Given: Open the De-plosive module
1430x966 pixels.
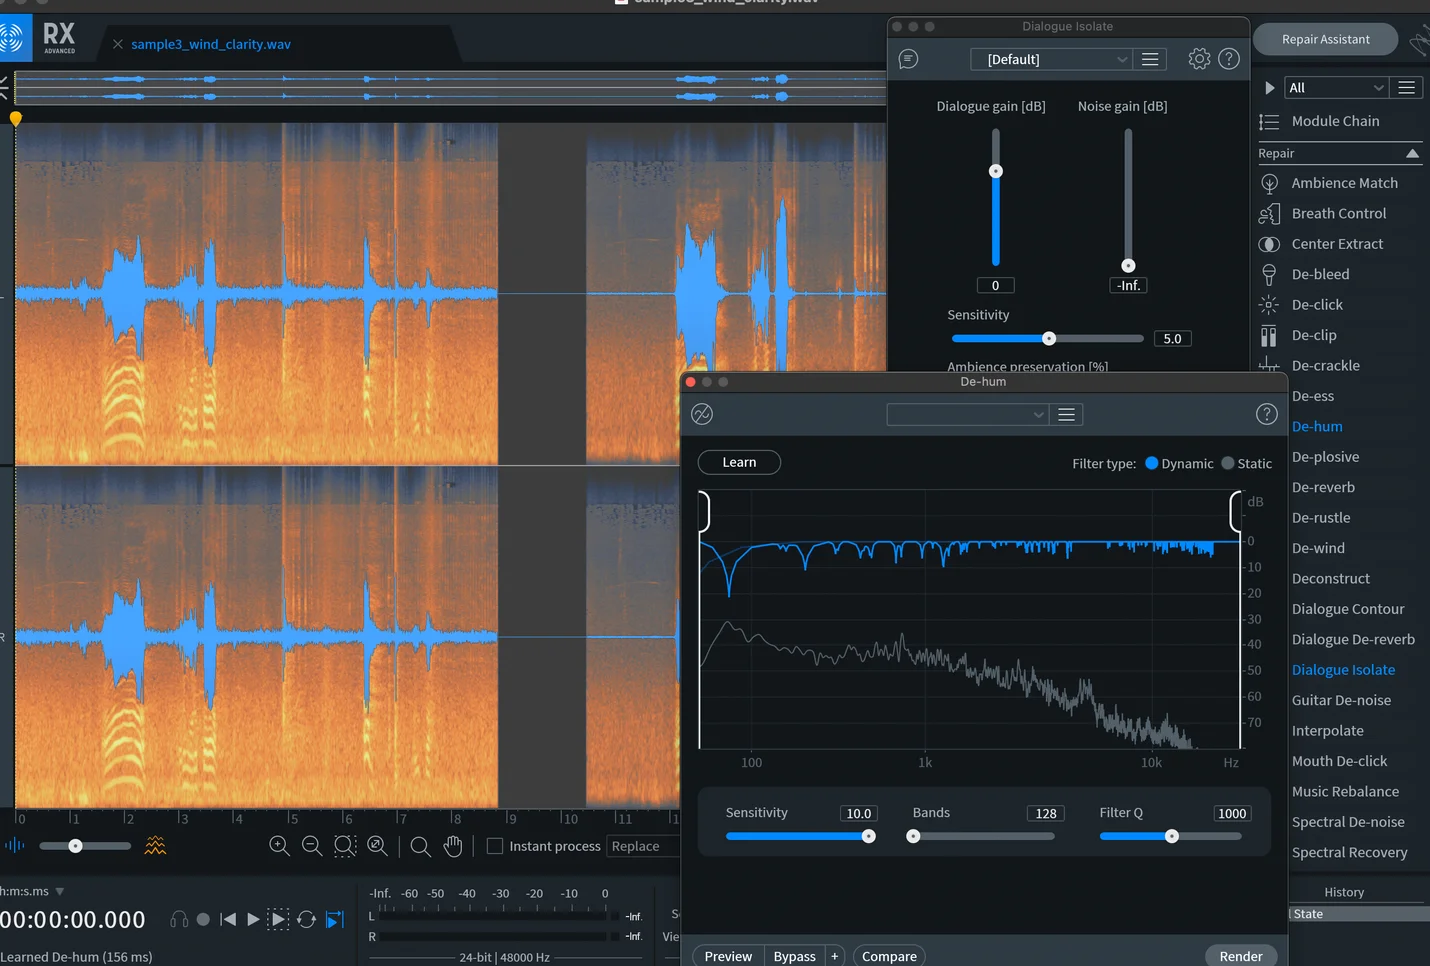Looking at the screenshot, I should [1325, 457].
